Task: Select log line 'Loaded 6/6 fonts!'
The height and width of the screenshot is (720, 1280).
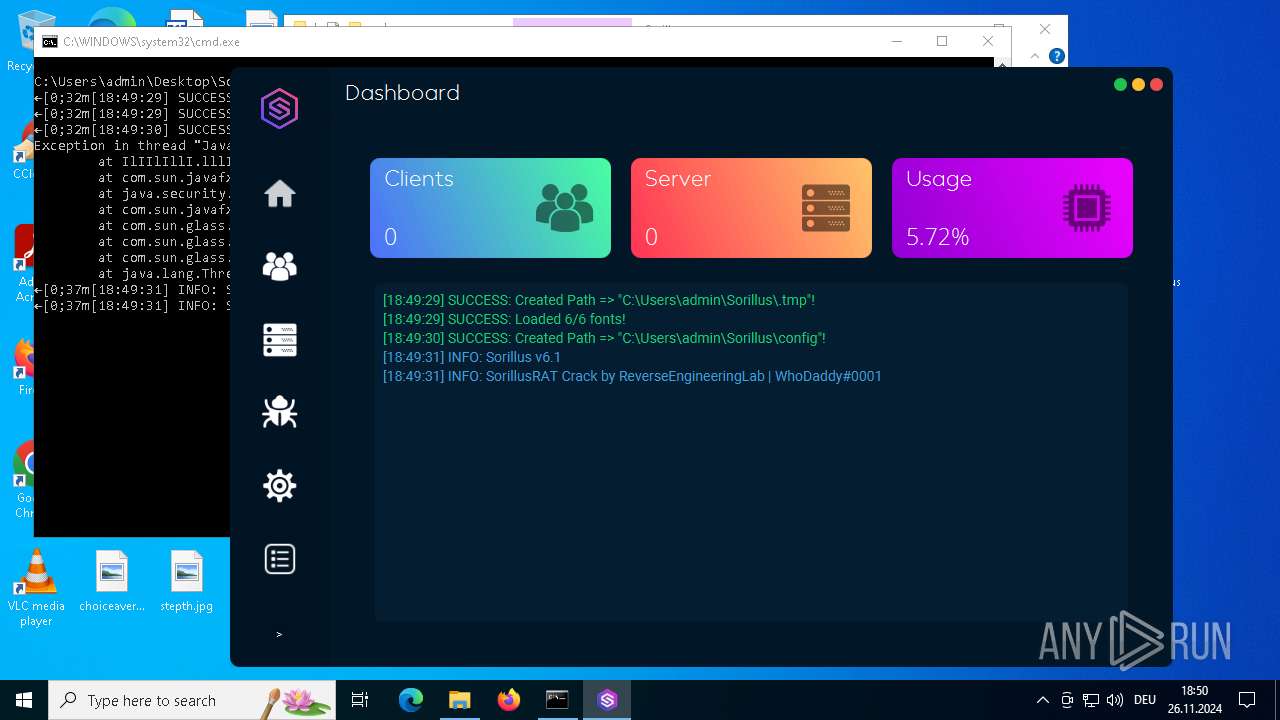Action: (504, 319)
